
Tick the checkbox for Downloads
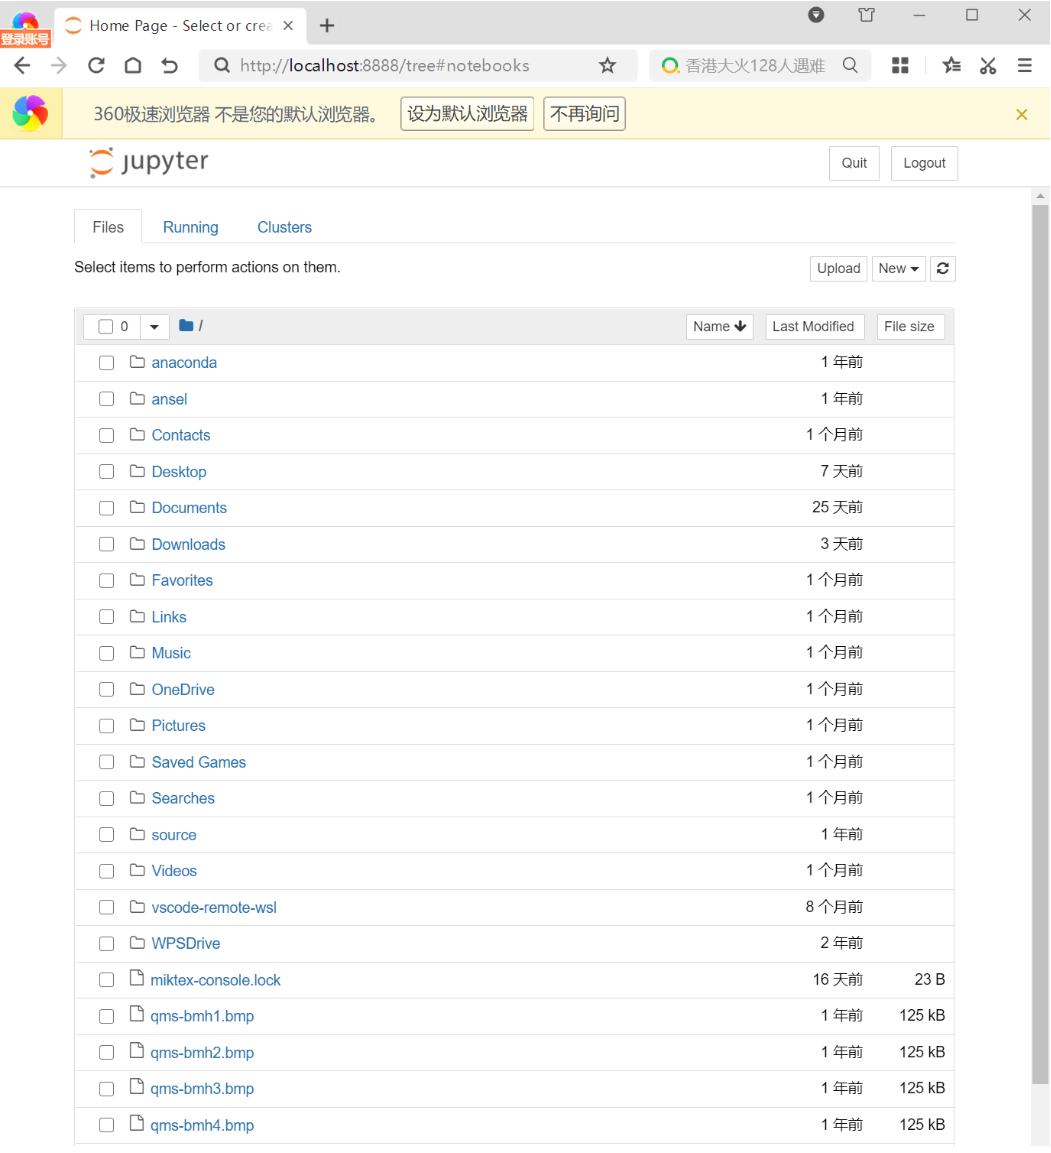107,545
